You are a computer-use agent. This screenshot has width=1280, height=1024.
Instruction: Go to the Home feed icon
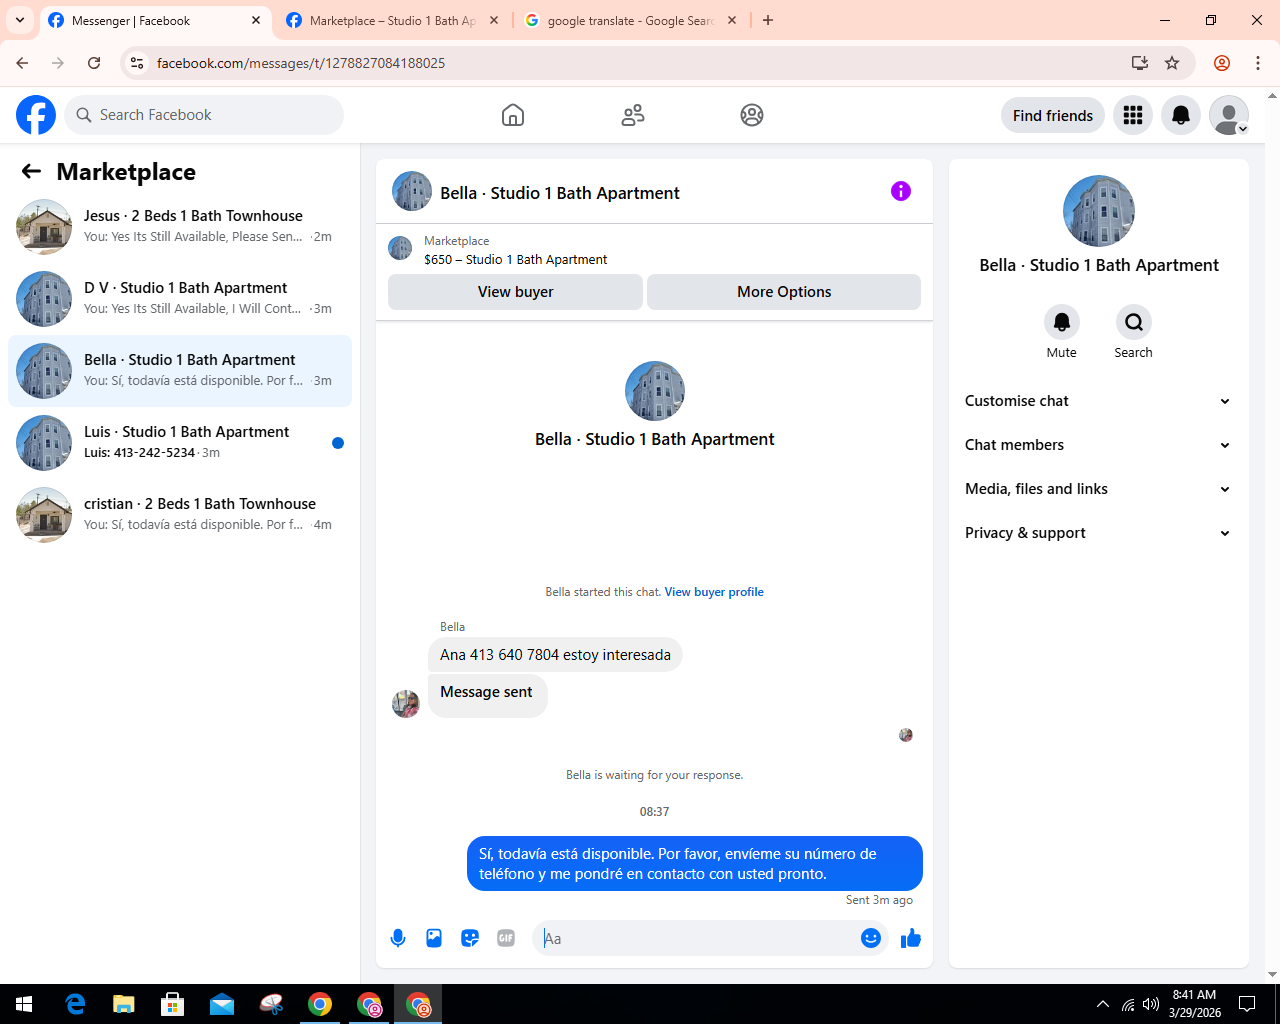[x=513, y=115]
